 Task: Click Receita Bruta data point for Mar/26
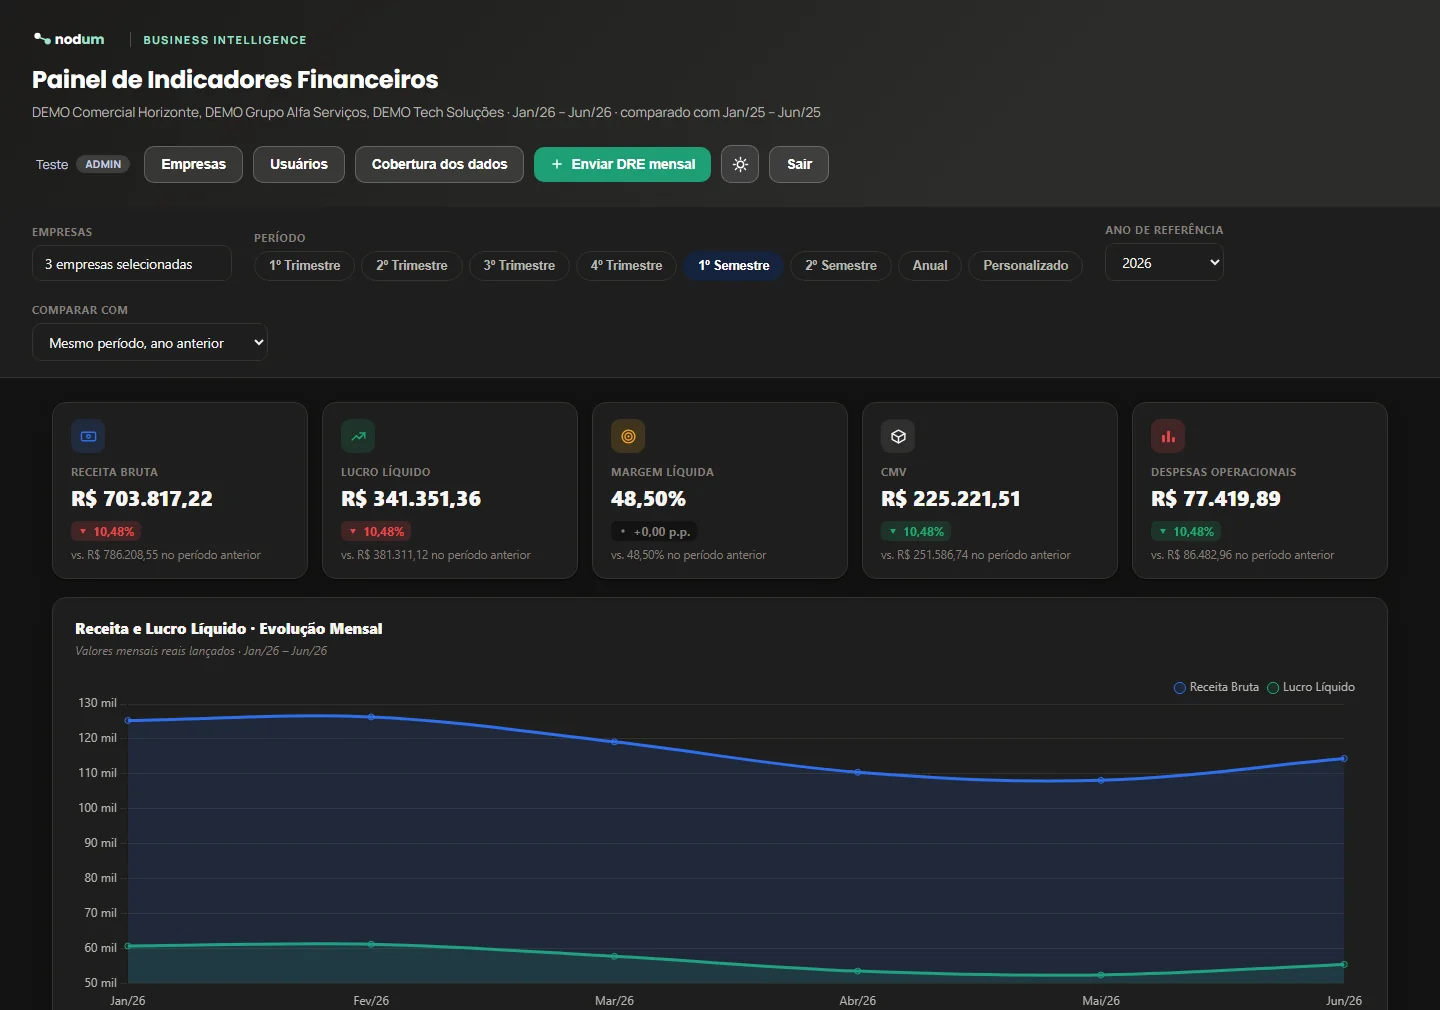614,742
